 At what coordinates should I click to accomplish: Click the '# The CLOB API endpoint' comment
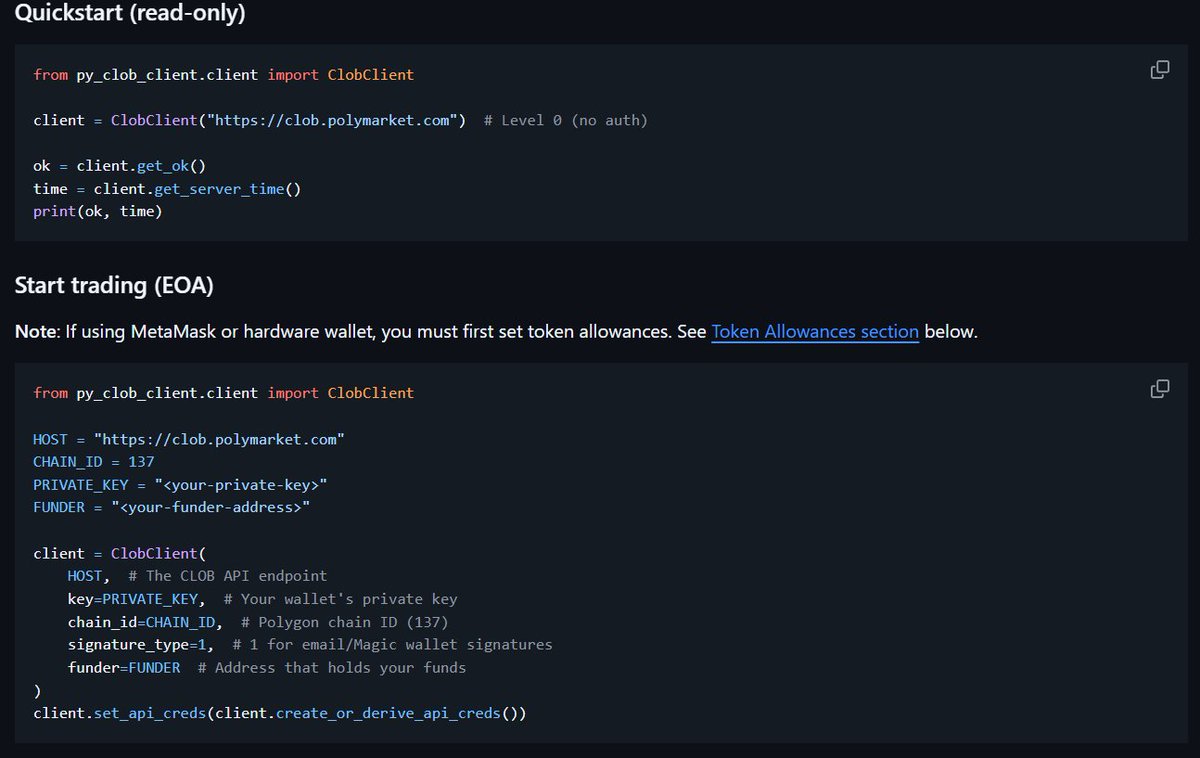[x=228, y=576]
